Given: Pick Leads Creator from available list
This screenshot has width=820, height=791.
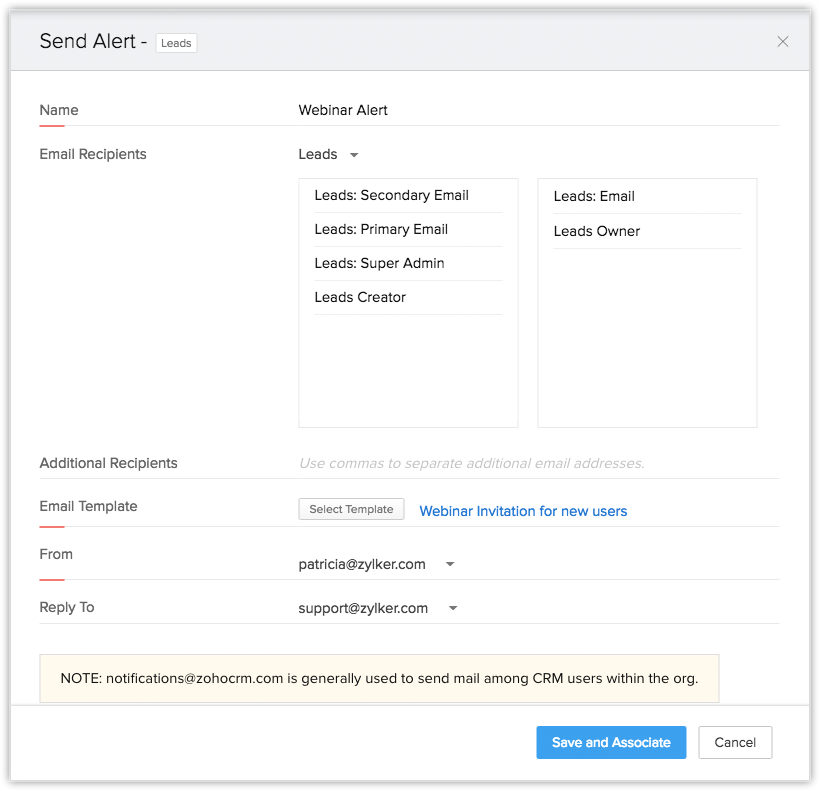Looking at the screenshot, I should [x=360, y=298].
